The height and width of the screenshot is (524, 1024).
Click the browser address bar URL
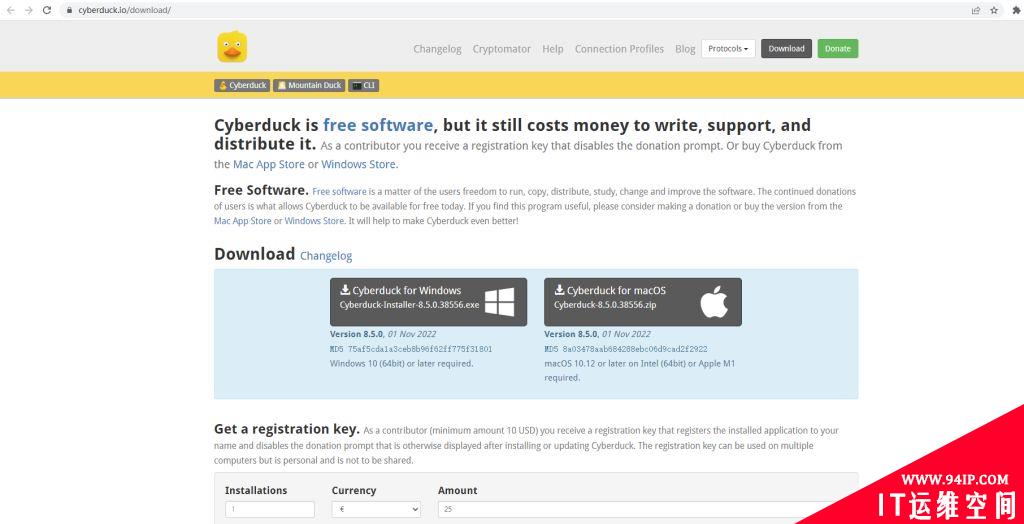click(x=124, y=10)
